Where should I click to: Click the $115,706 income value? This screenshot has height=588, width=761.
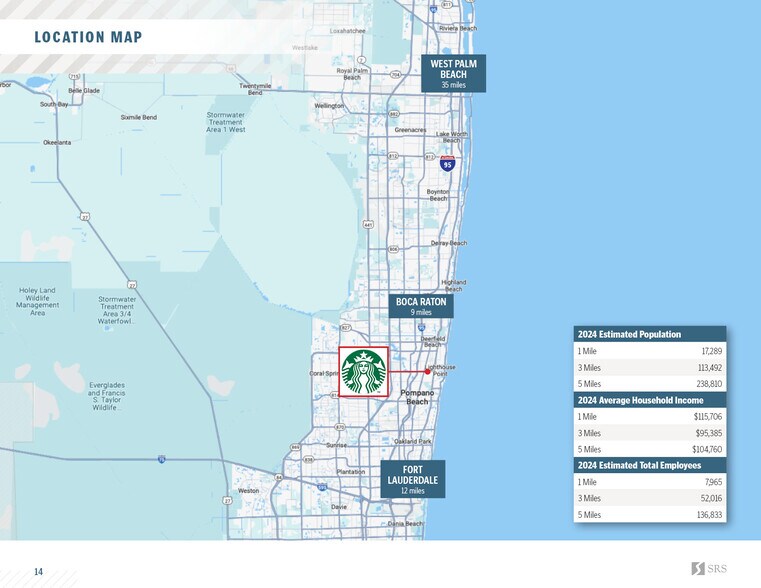tap(708, 416)
